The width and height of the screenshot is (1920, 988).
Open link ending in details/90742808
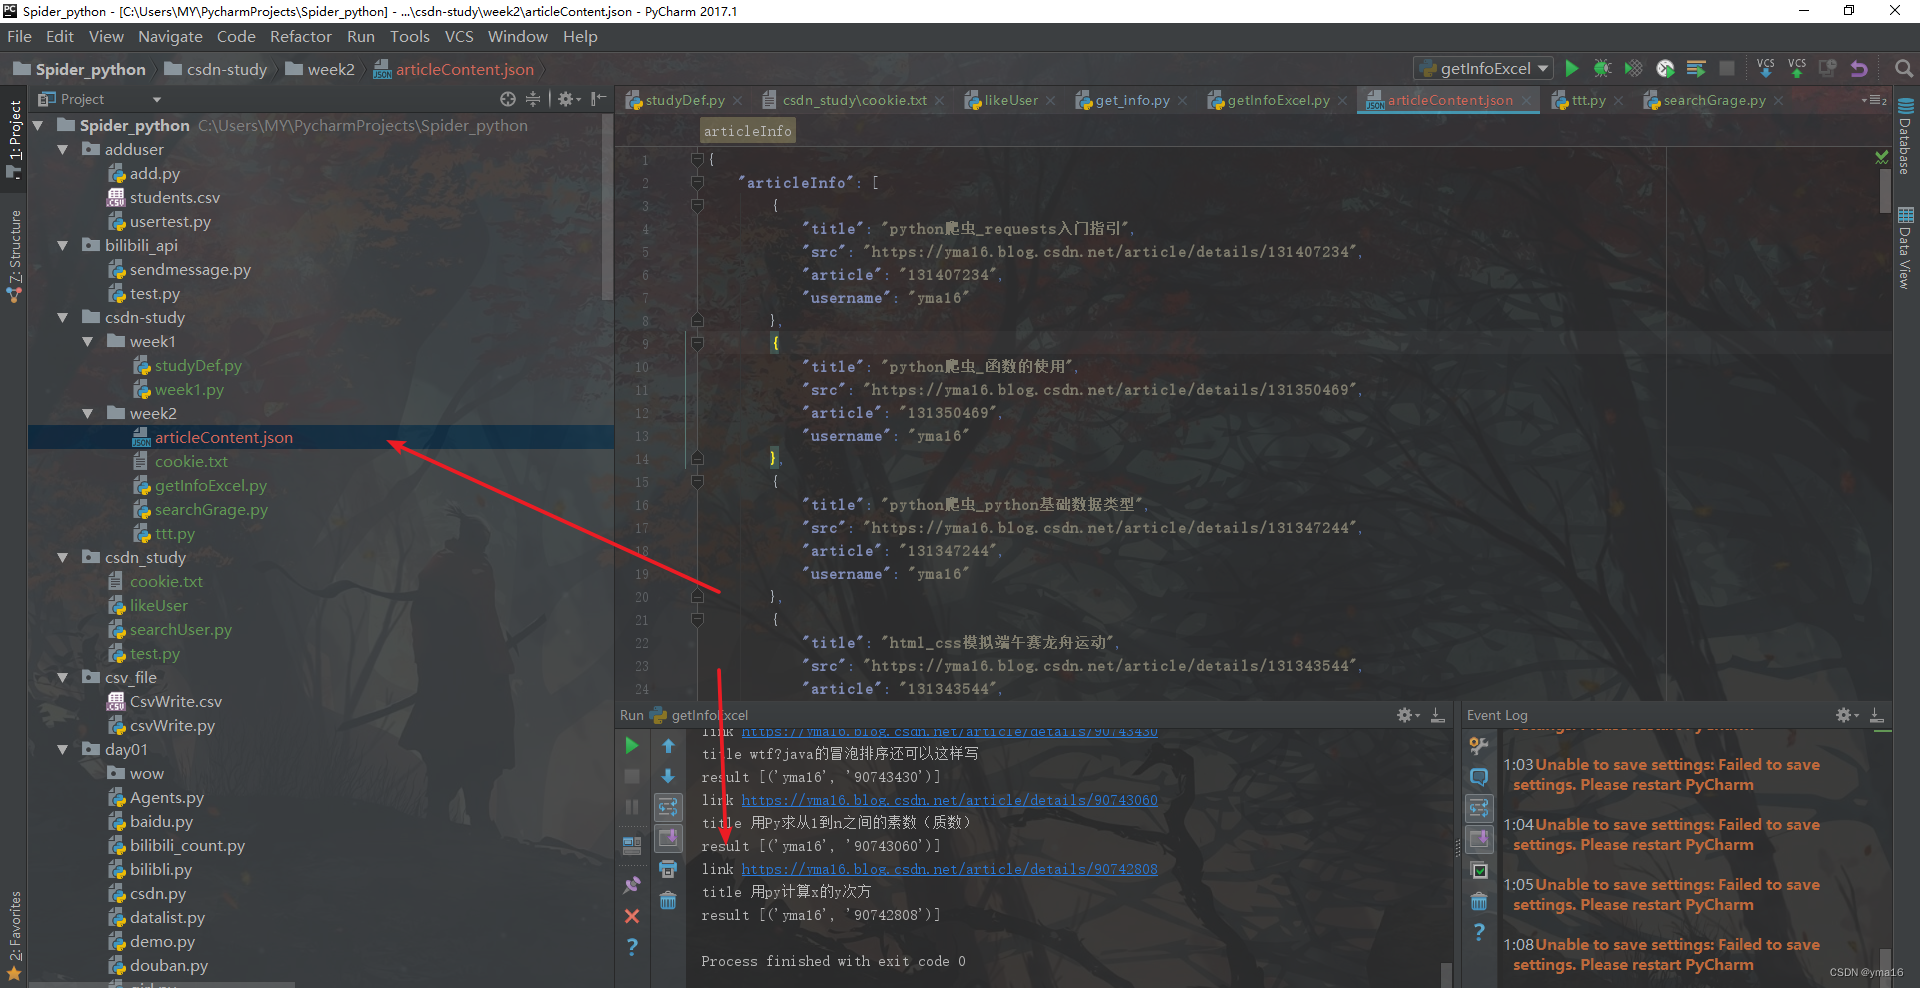pyautogui.click(x=949, y=869)
